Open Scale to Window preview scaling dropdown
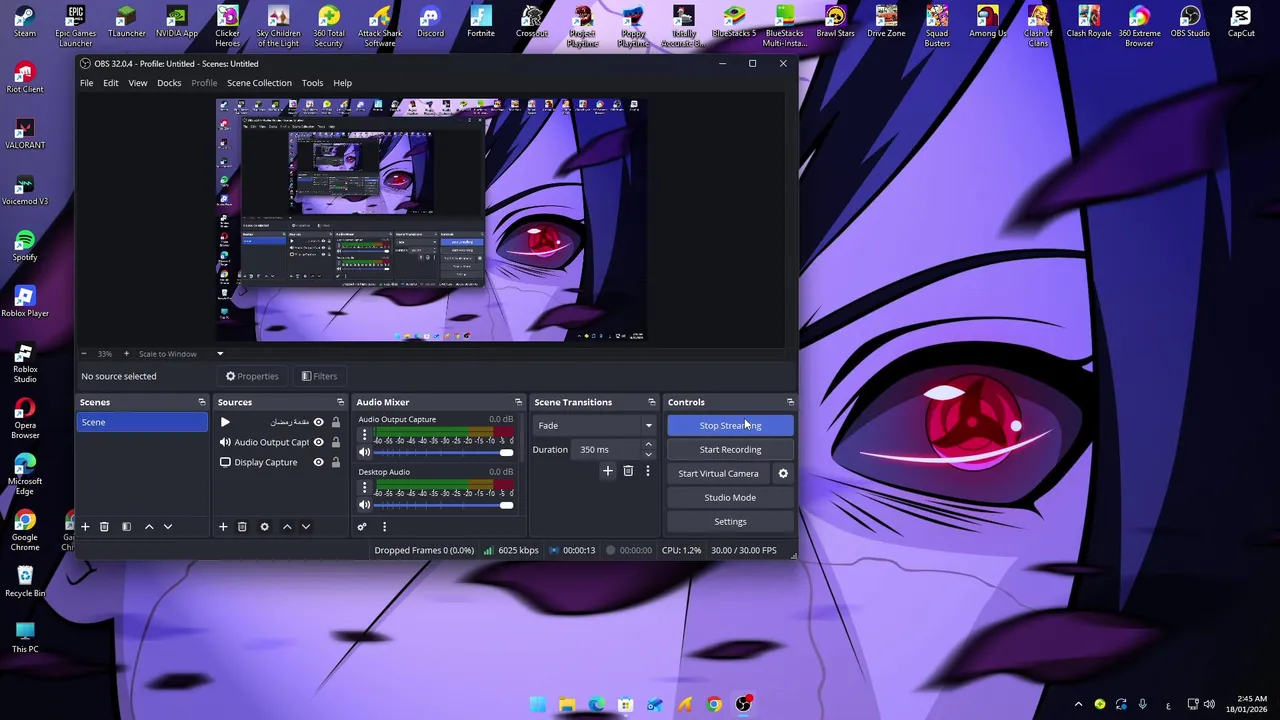This screenshot has width=1280, height=720. click(181, 353)
